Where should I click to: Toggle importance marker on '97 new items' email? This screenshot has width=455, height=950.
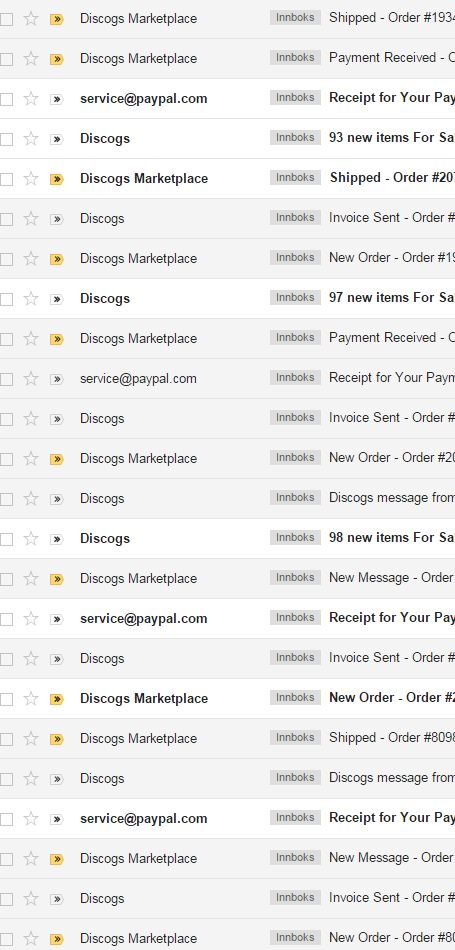(x=56, y=299)
